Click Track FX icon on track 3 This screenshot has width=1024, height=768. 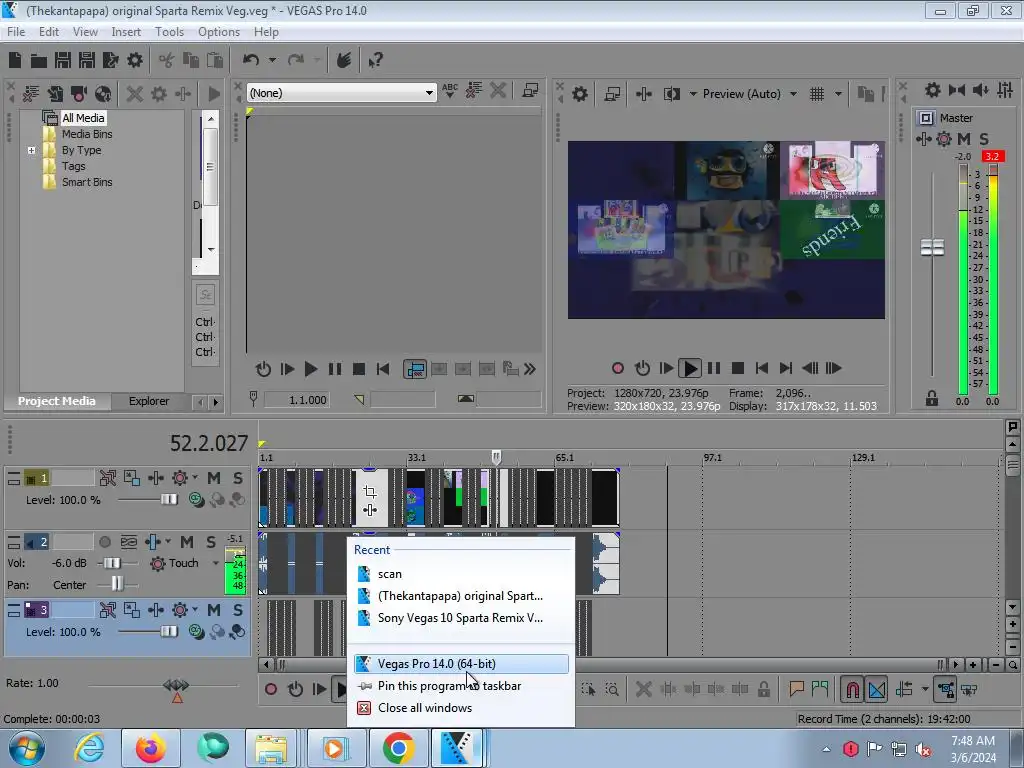coord(156,610)
